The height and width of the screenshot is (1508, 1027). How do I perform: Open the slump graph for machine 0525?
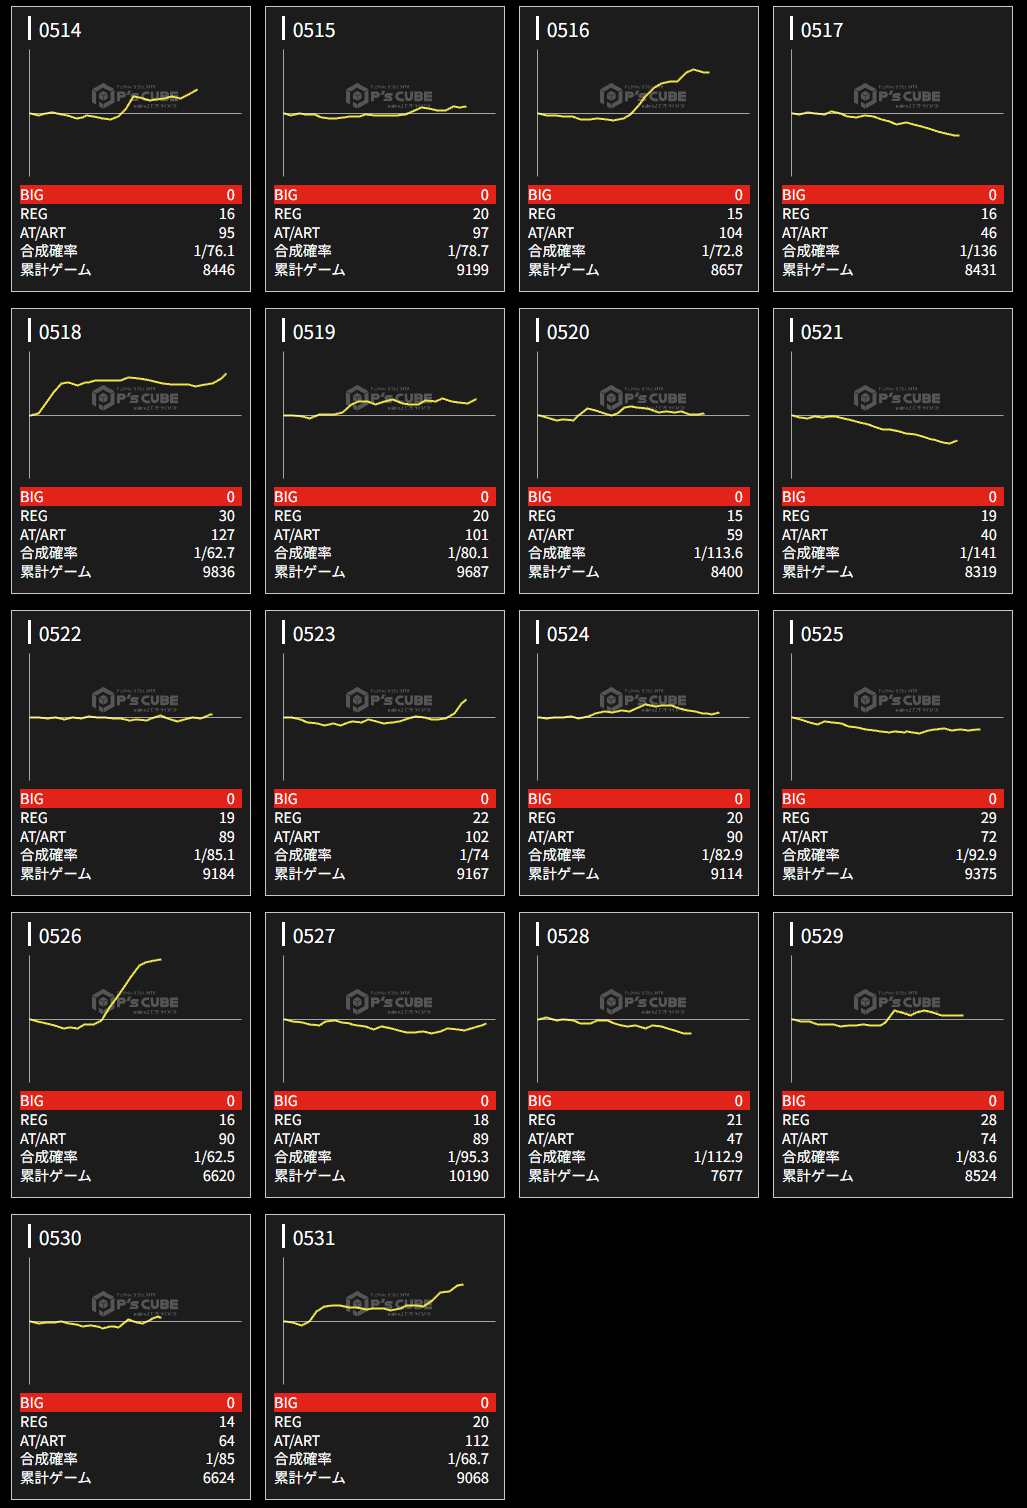pyautogui.click(x=897, y=717)
